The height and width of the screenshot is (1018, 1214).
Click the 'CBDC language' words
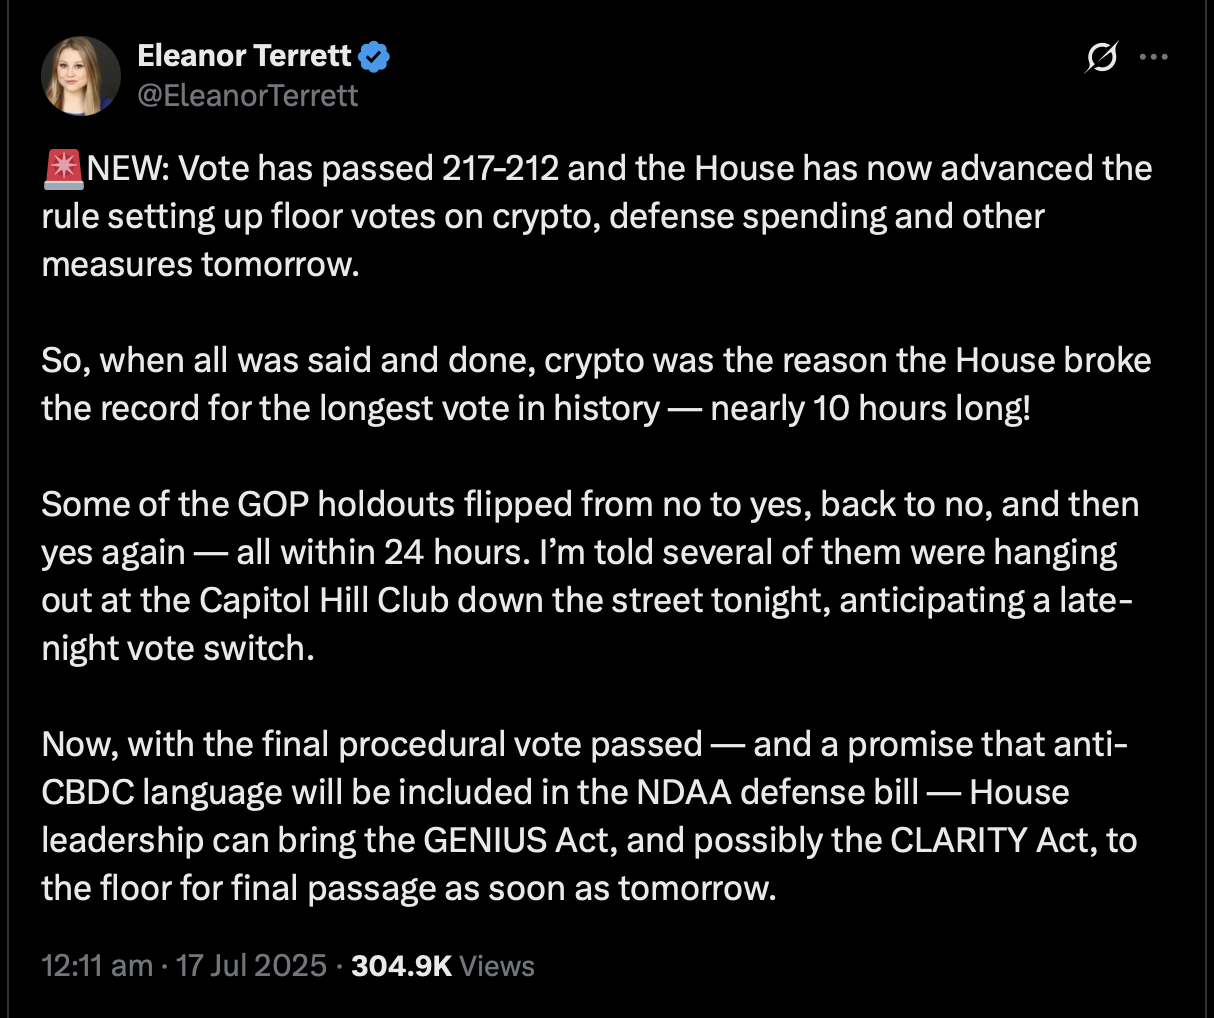pyautogui.click(x=162, y=792)
